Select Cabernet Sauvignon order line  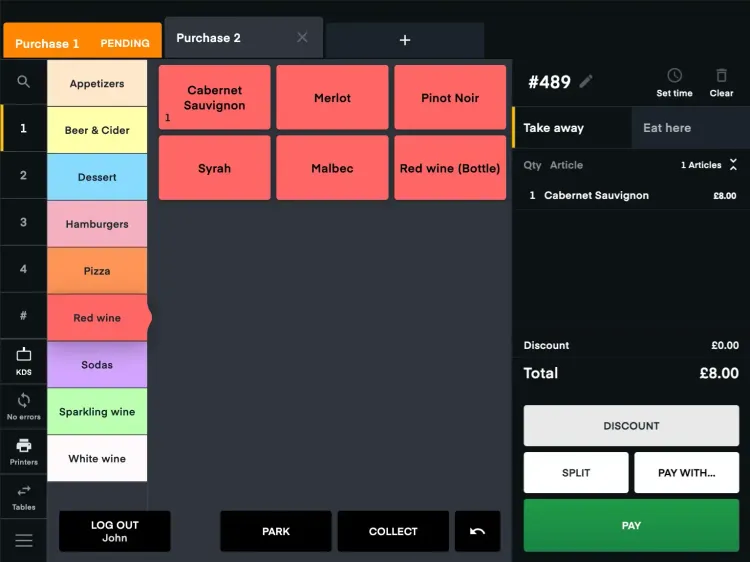tap(631, 195)
